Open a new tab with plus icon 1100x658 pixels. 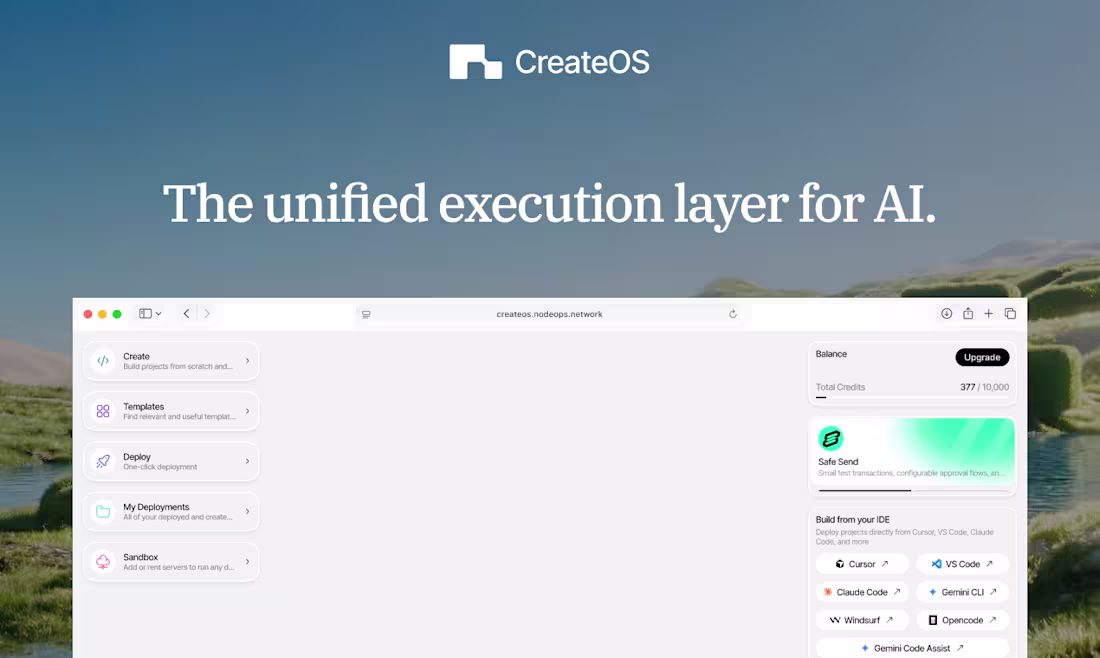click(988, 314)
